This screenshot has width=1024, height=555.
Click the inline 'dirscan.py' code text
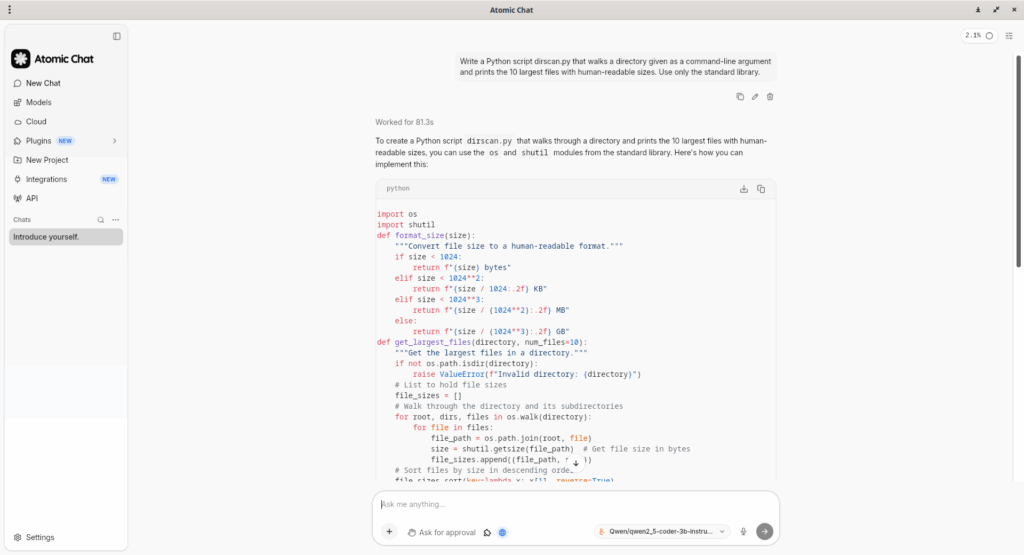[489, 141]
